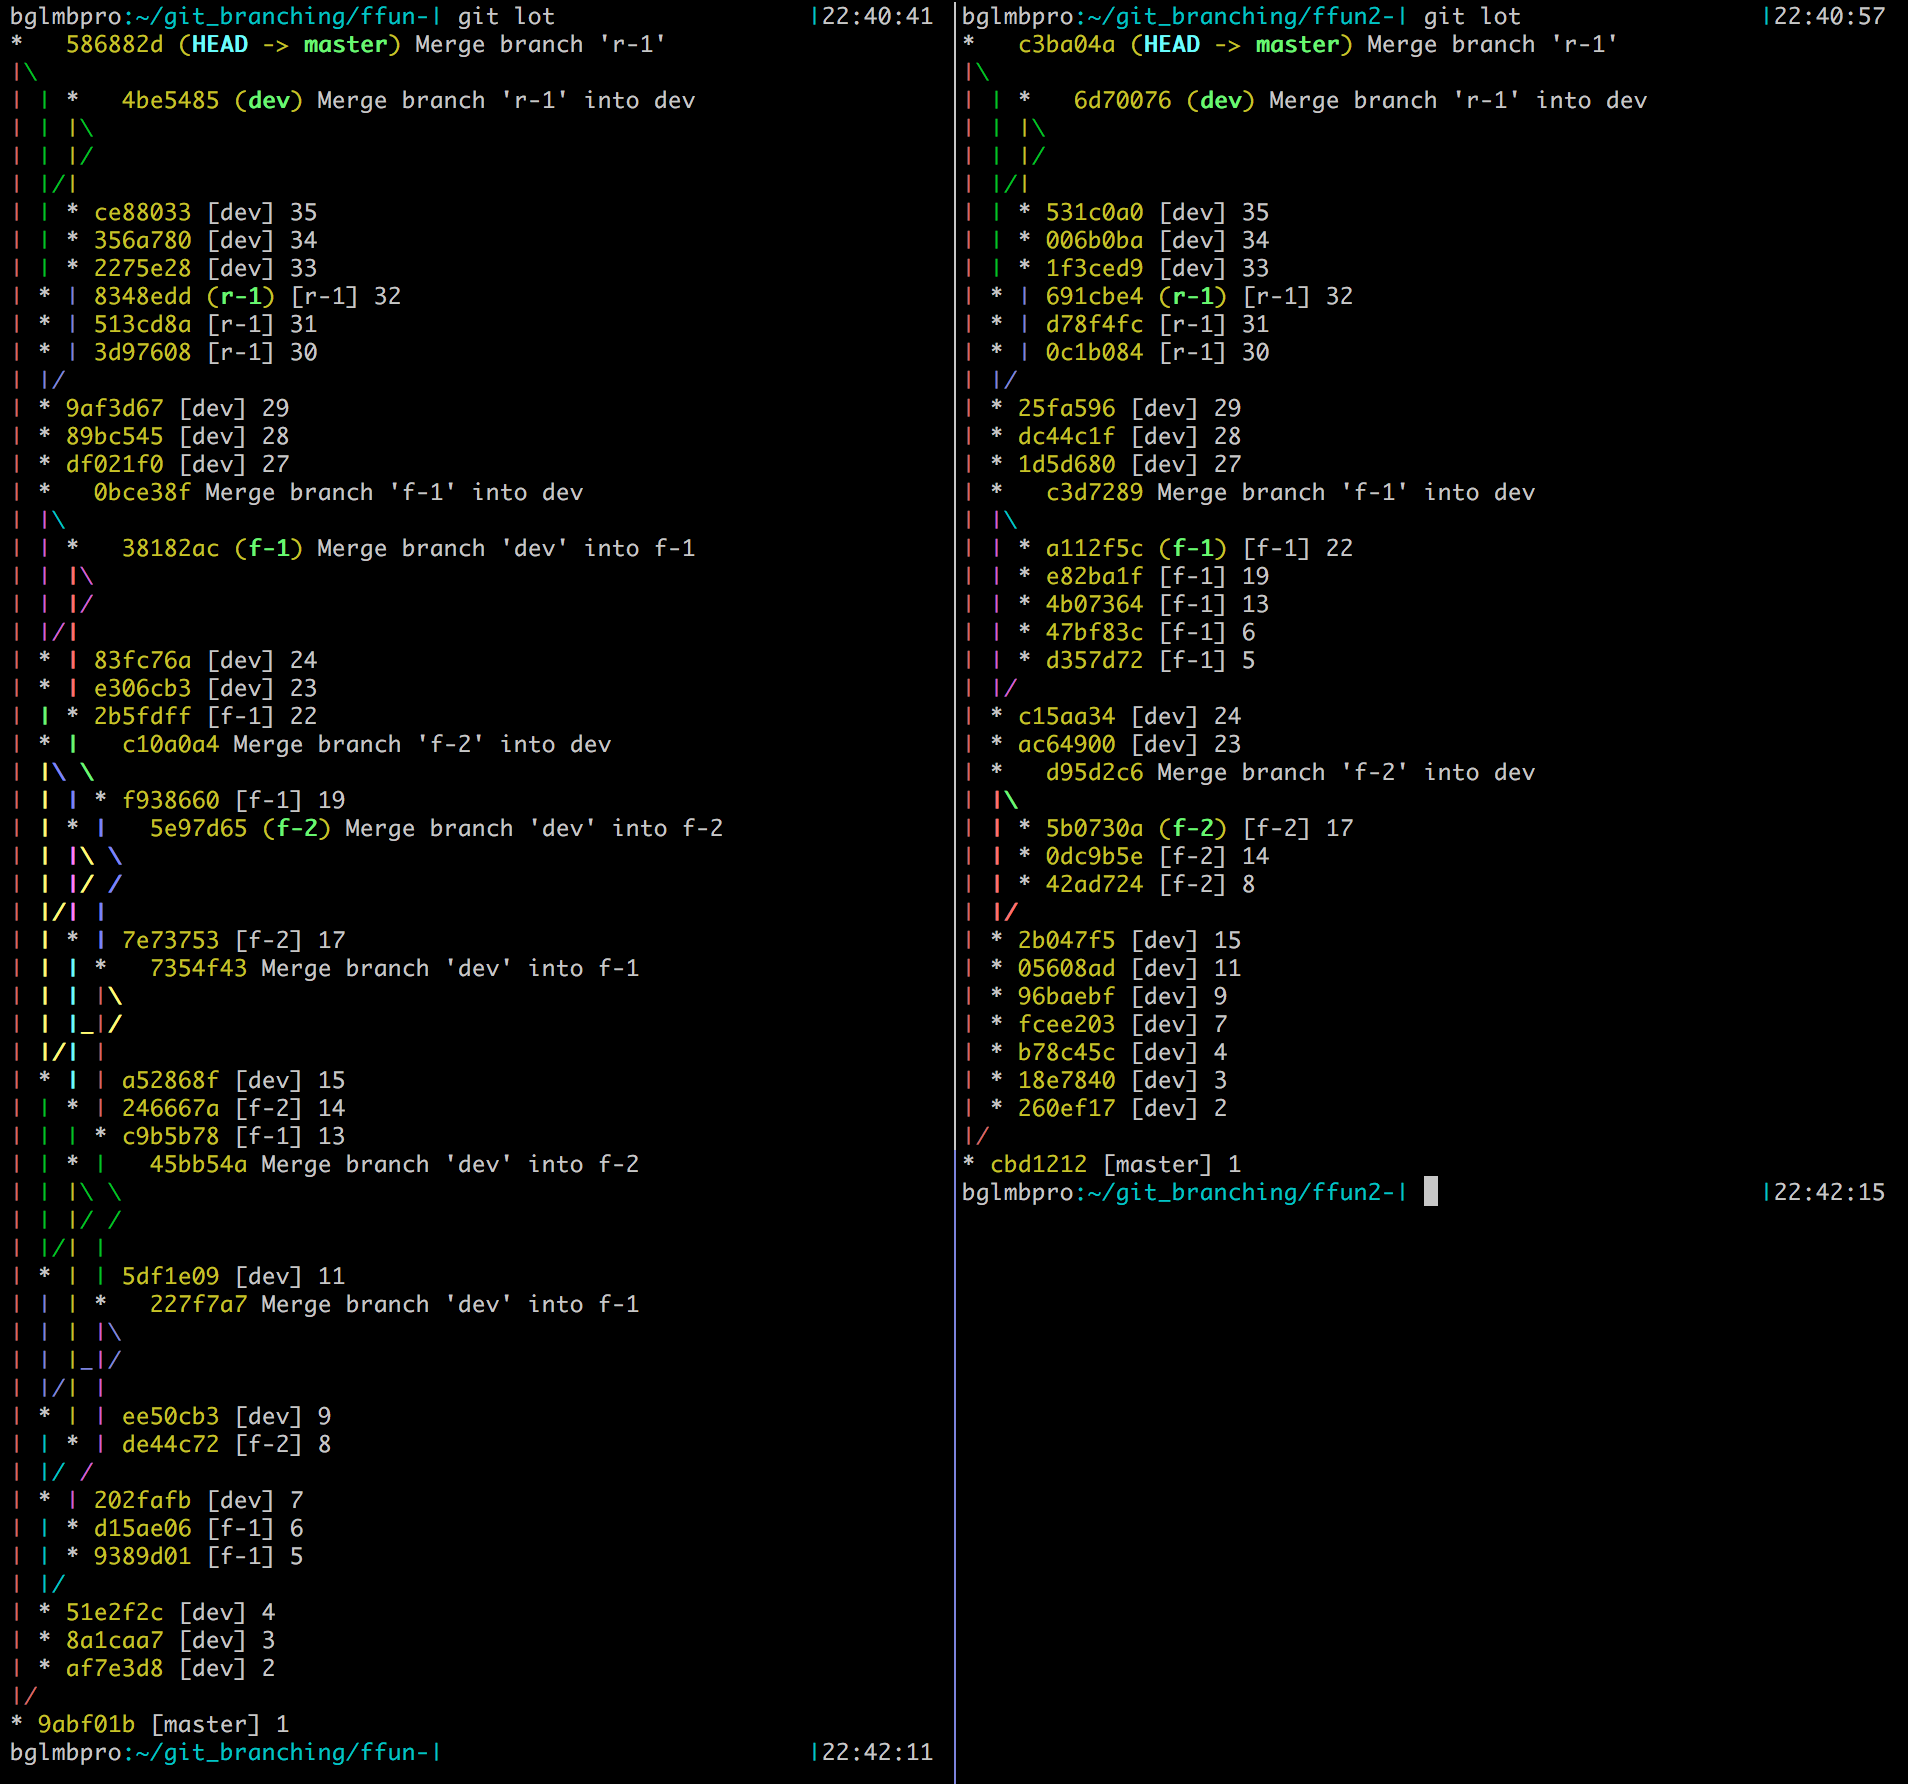Click commit hash 9389d01
This screenshot has height=1784, width=1908.
142,1557
